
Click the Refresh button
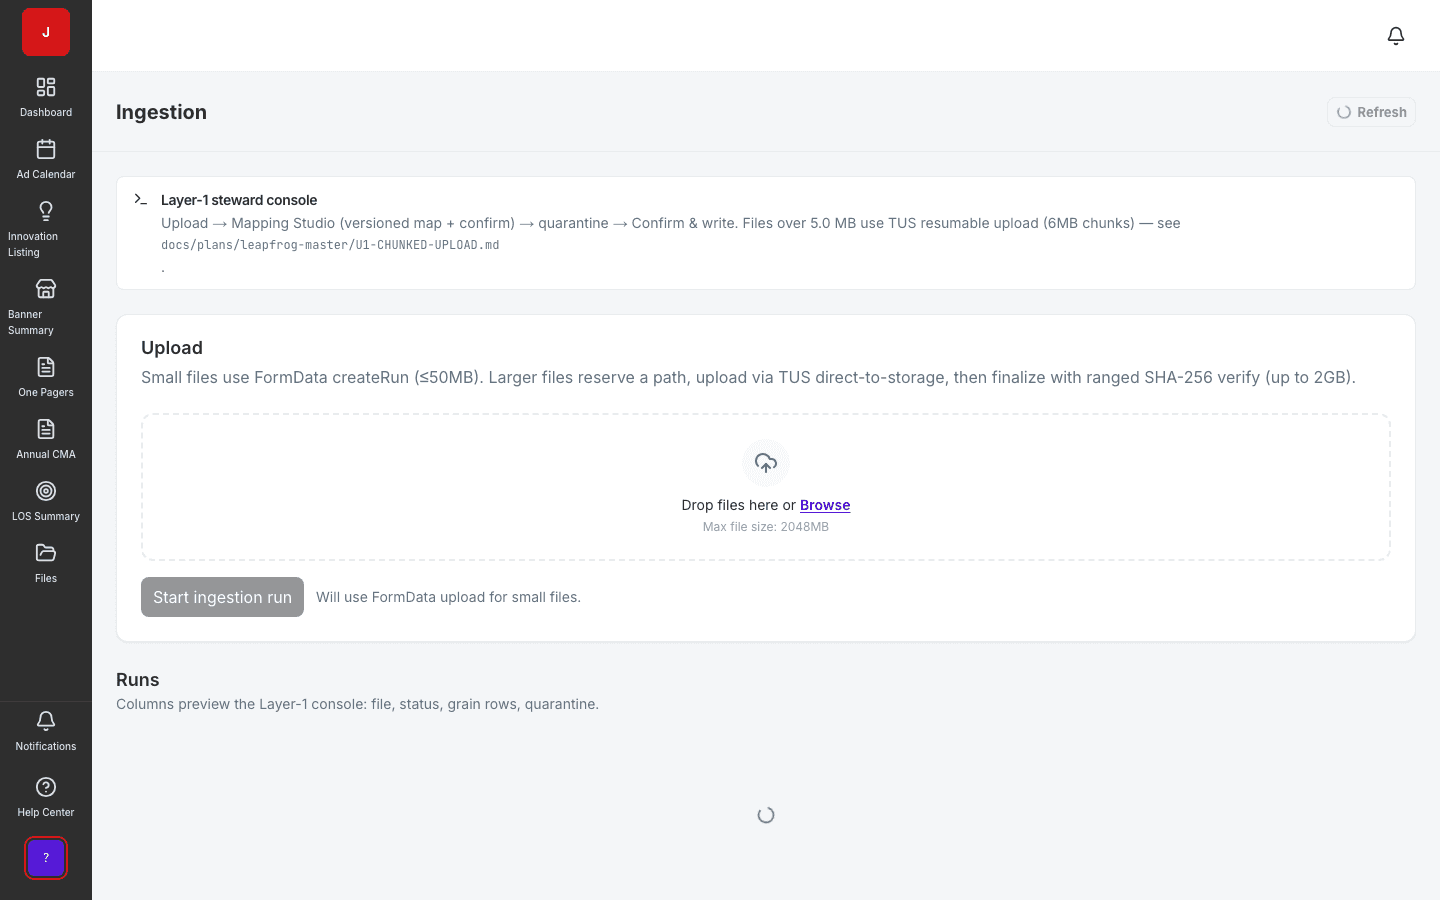click(x=1371, y=112)
